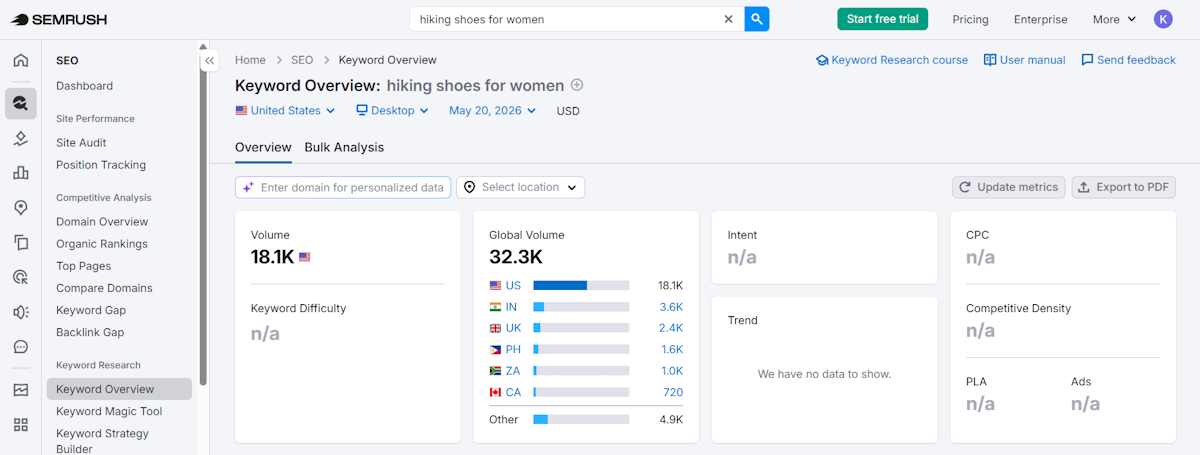
Task: Select the SEO toolkit icon in the rail
Action: [x=20, y=102]
